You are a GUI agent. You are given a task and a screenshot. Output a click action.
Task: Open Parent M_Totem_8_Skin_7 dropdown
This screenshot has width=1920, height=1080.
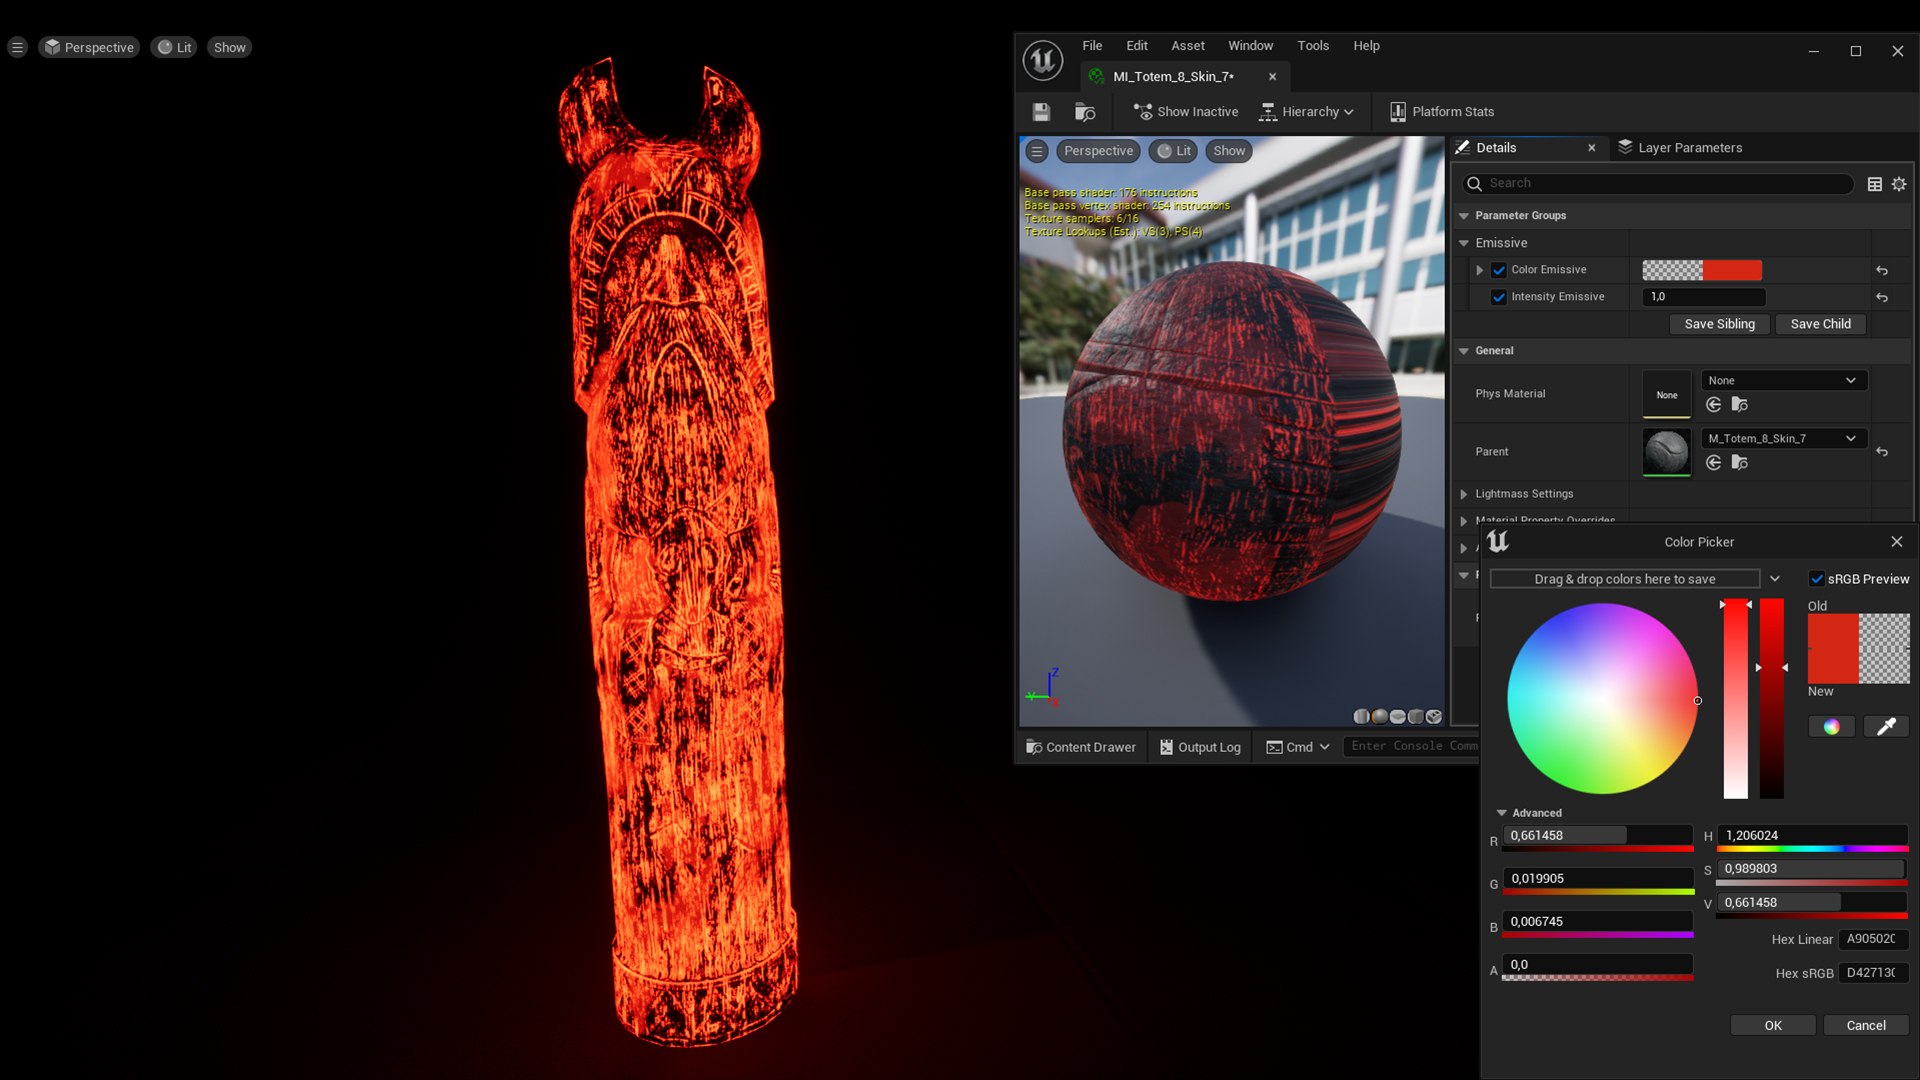(x=1784, y=439)
